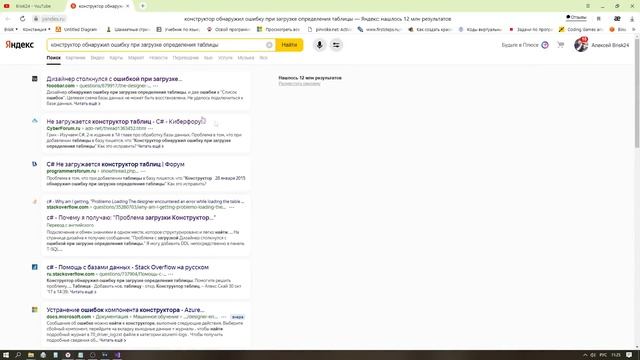Show more bookmarks chevron
The width and height of the screenshot is (640, 360).
click(x=634, y=29)
